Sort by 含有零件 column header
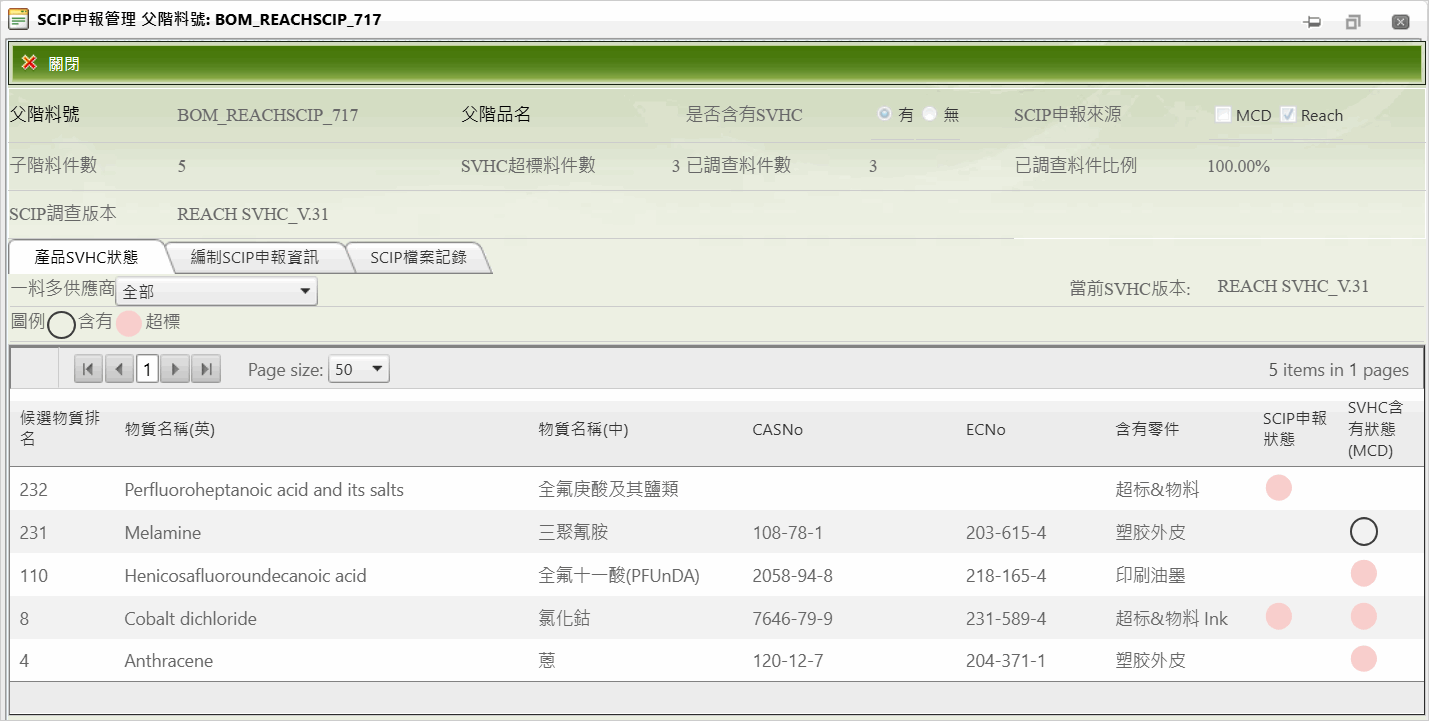The height and width of the screenshot is (721, 1429). (1147, 429)
